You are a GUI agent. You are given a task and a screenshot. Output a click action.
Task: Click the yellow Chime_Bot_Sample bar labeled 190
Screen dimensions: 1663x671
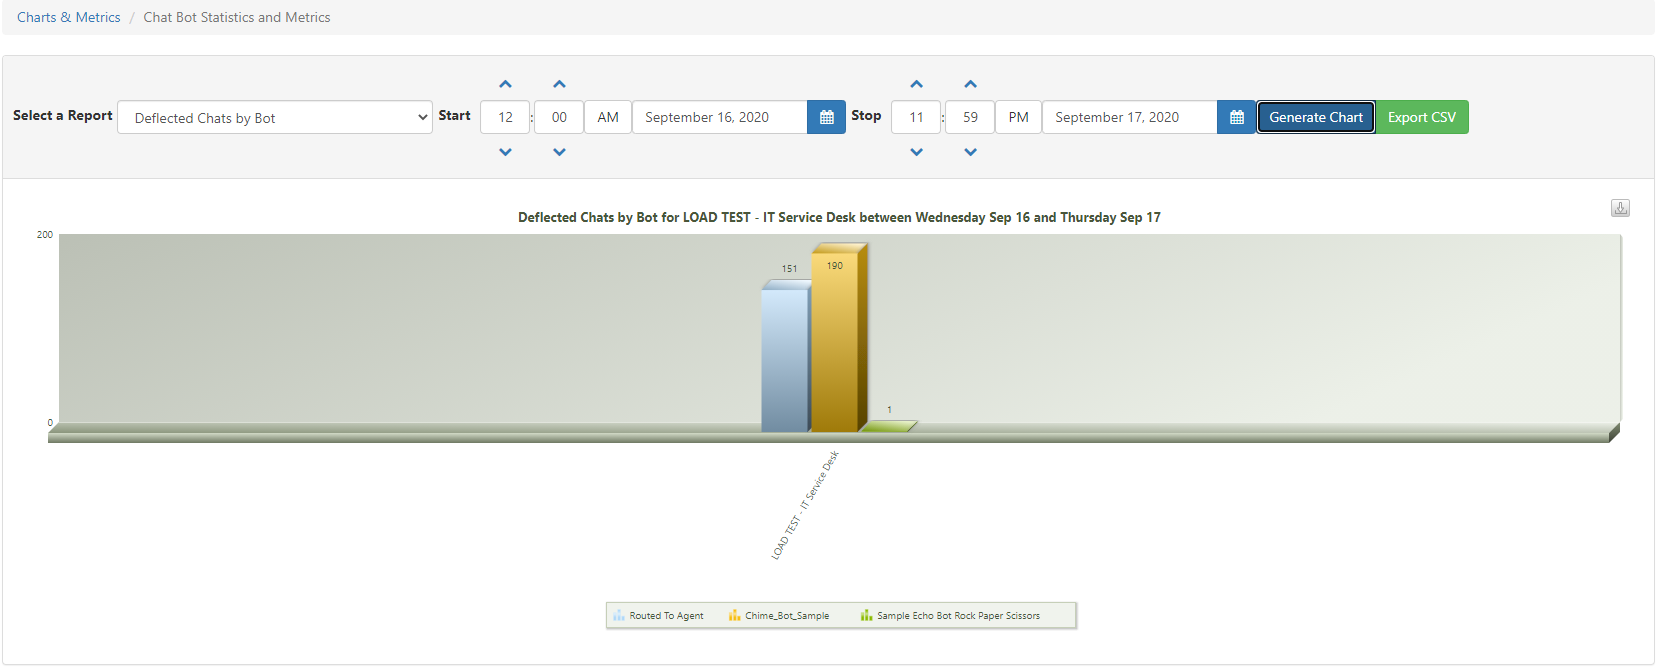(x=834, y=345)
